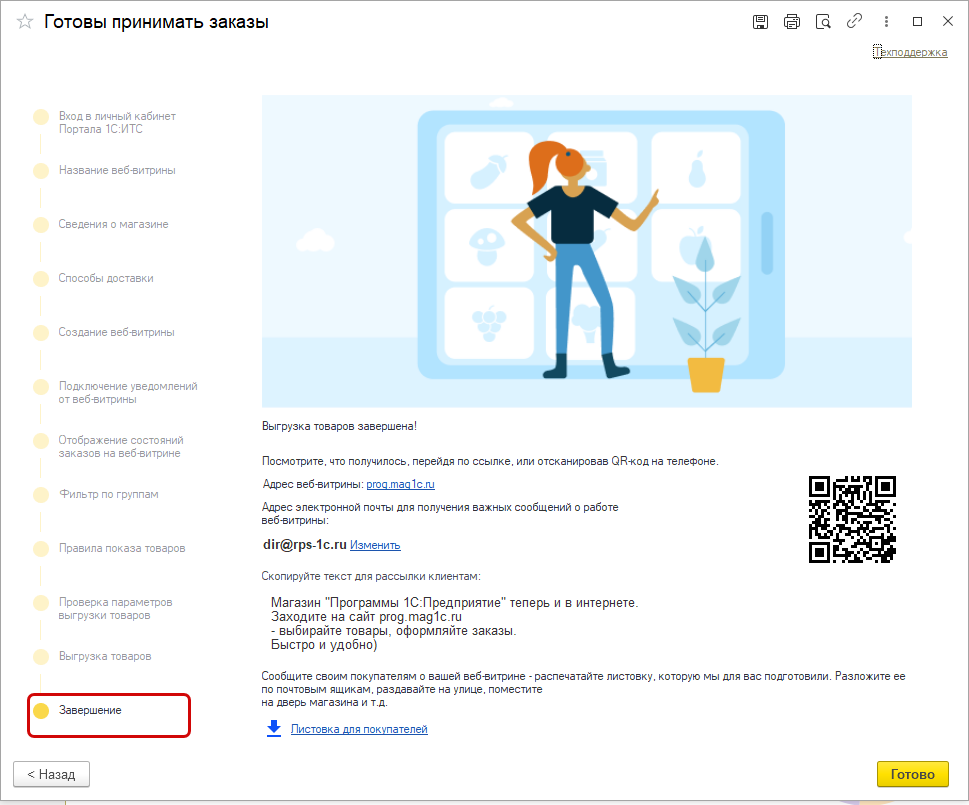Image resolution: width=969 pixels, height=805 pixels.
Task: Open the three-dot more options menu
Action: [x=886, y=21]
